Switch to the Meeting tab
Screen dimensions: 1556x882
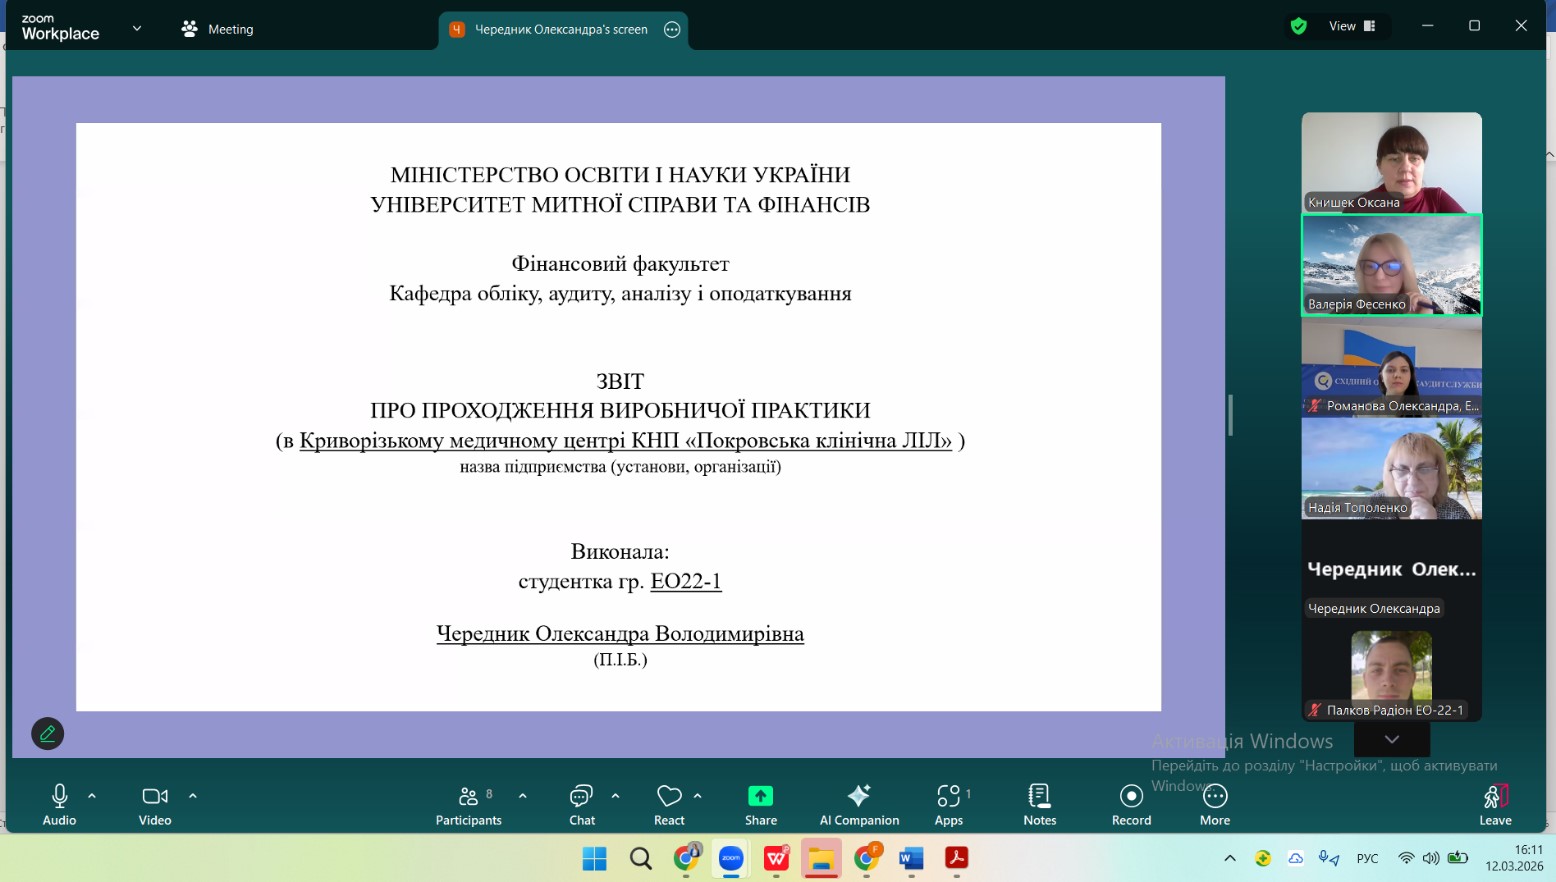[218, 29]
